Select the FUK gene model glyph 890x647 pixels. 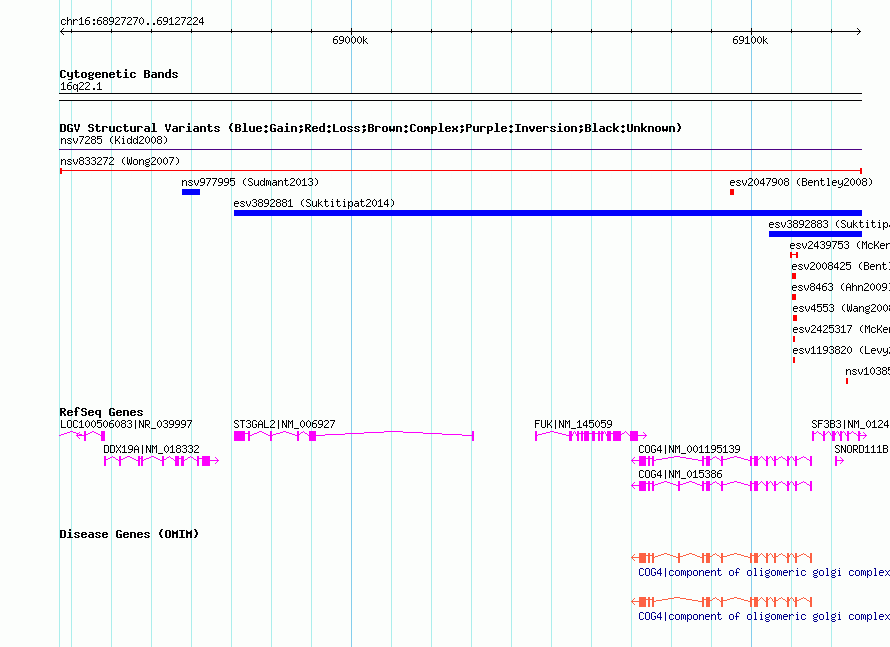[591, 435]
